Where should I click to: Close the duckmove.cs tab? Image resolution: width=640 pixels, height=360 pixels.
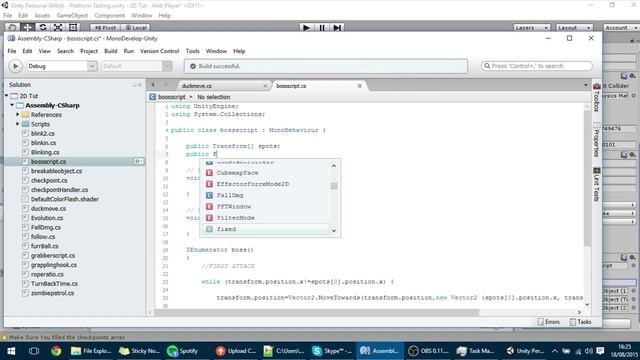coord(265,86)
